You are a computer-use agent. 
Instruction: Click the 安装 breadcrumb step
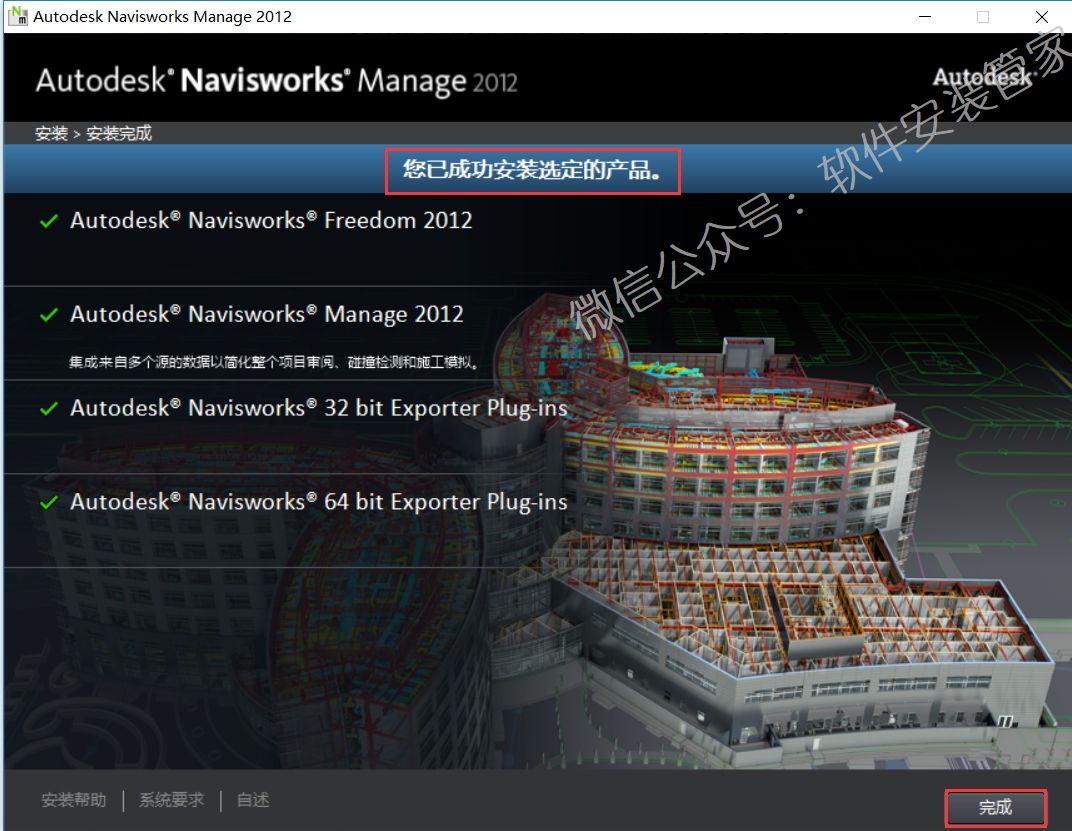(x=51, y=133)
